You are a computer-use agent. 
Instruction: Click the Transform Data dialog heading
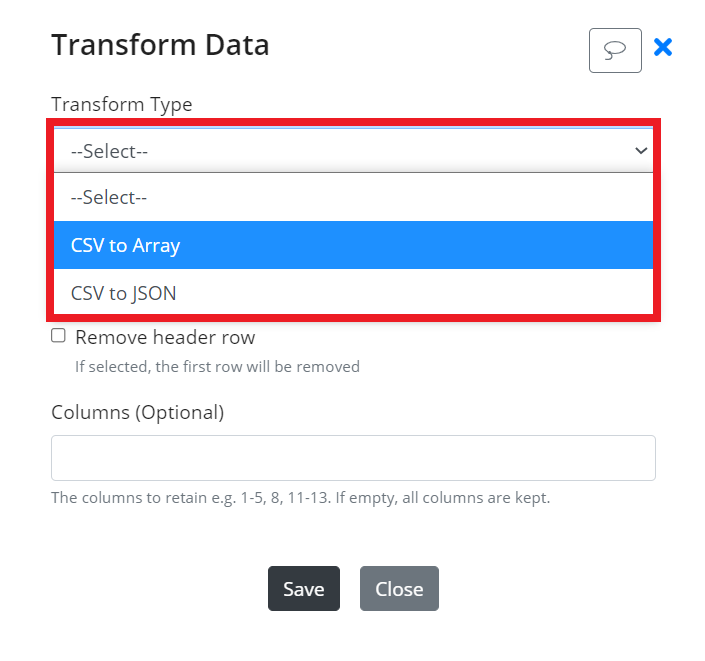coord(160,45)
